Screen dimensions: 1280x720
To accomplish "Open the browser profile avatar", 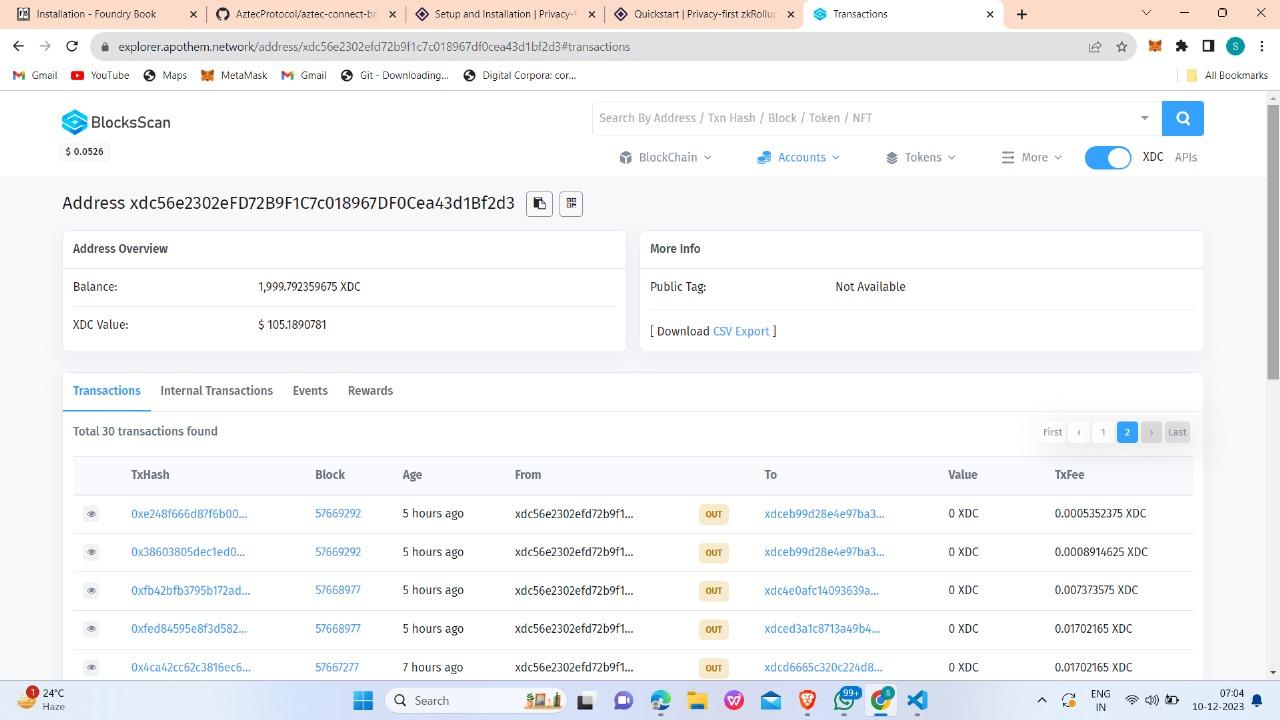I will (1235, 46).
